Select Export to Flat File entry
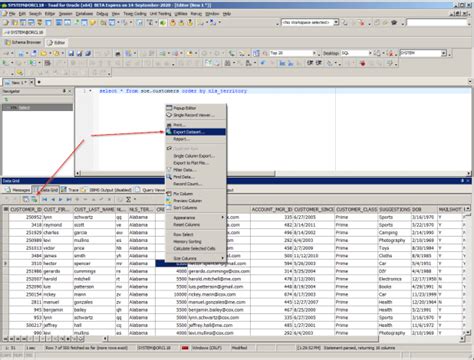Image resolution: width=474 pixels, height=360 pixels. [x=196, y=163]
